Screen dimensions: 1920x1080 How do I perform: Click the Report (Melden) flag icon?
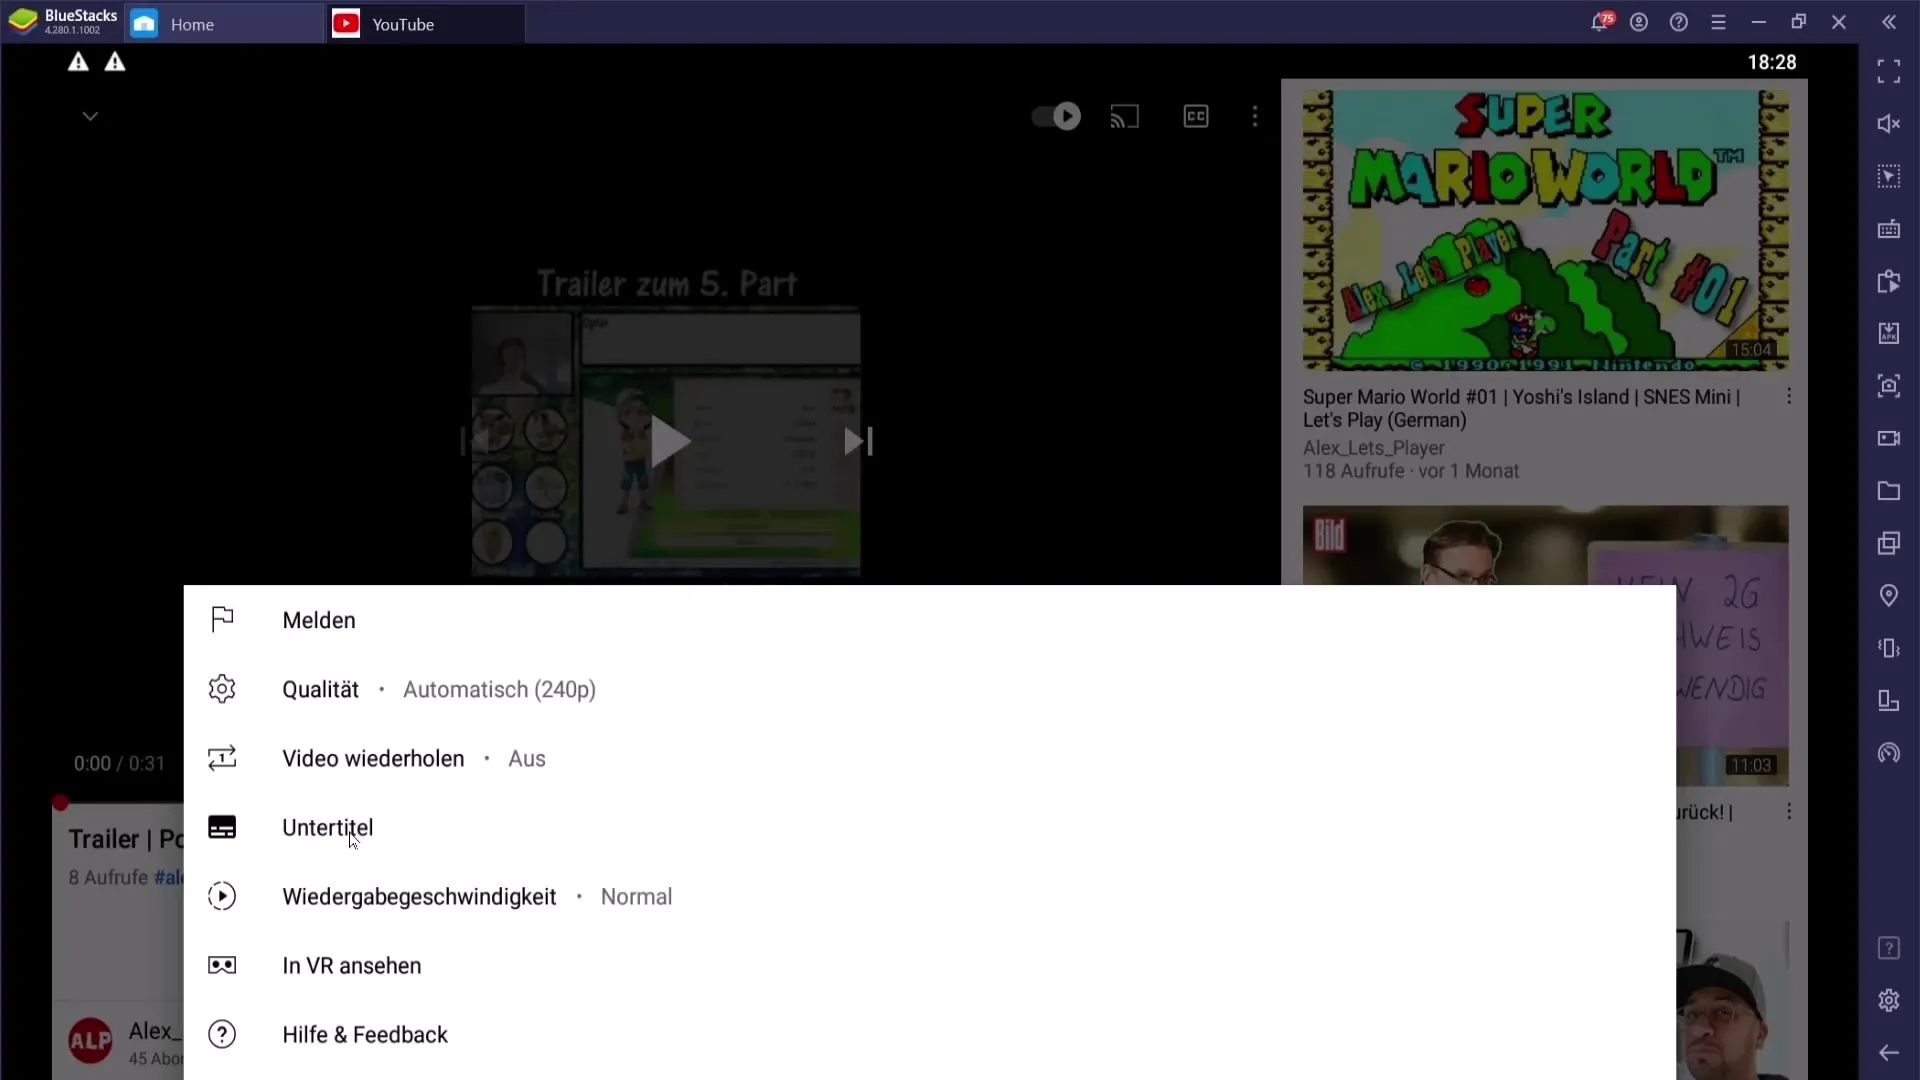coord(222,618)
